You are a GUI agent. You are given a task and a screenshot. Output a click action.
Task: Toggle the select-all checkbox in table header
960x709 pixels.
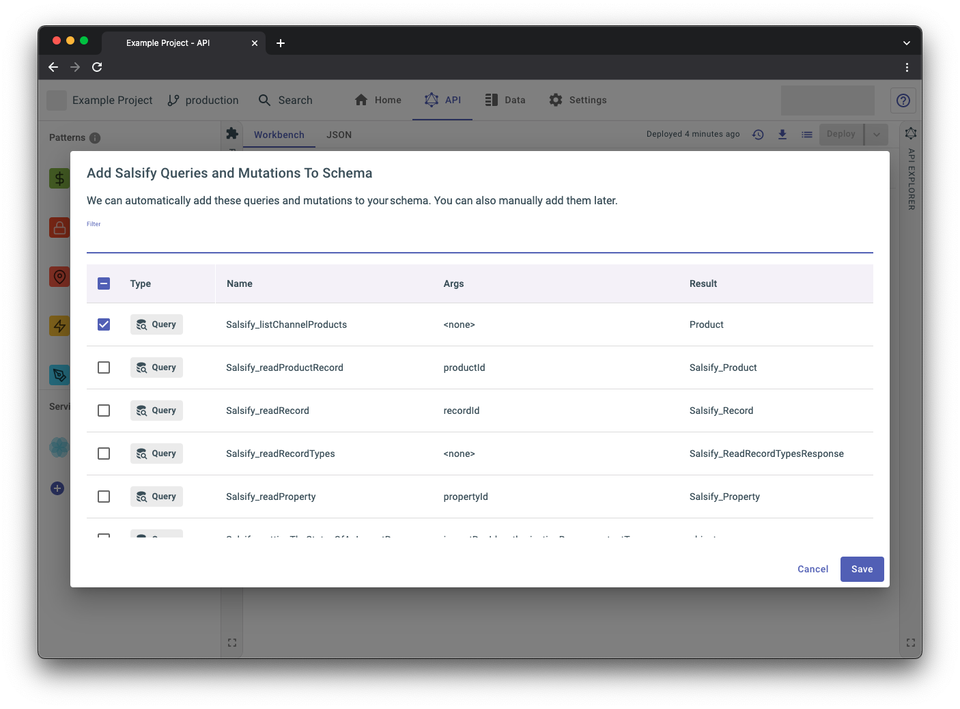[x=104, y=284]
